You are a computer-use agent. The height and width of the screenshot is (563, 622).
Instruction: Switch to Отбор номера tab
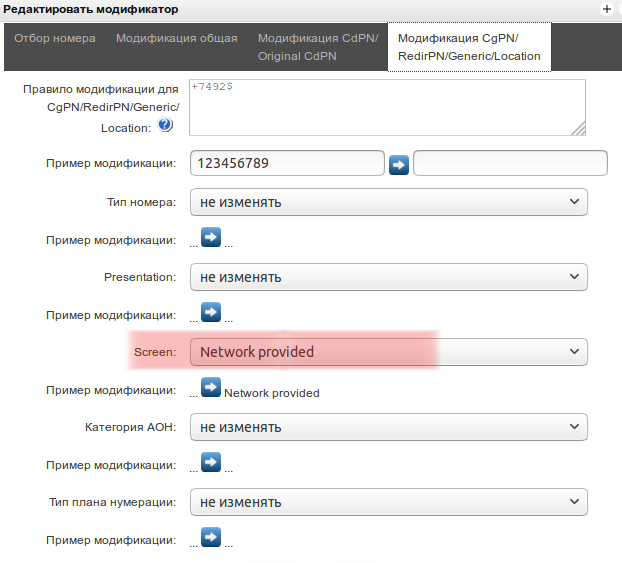[x=55, y=38]
